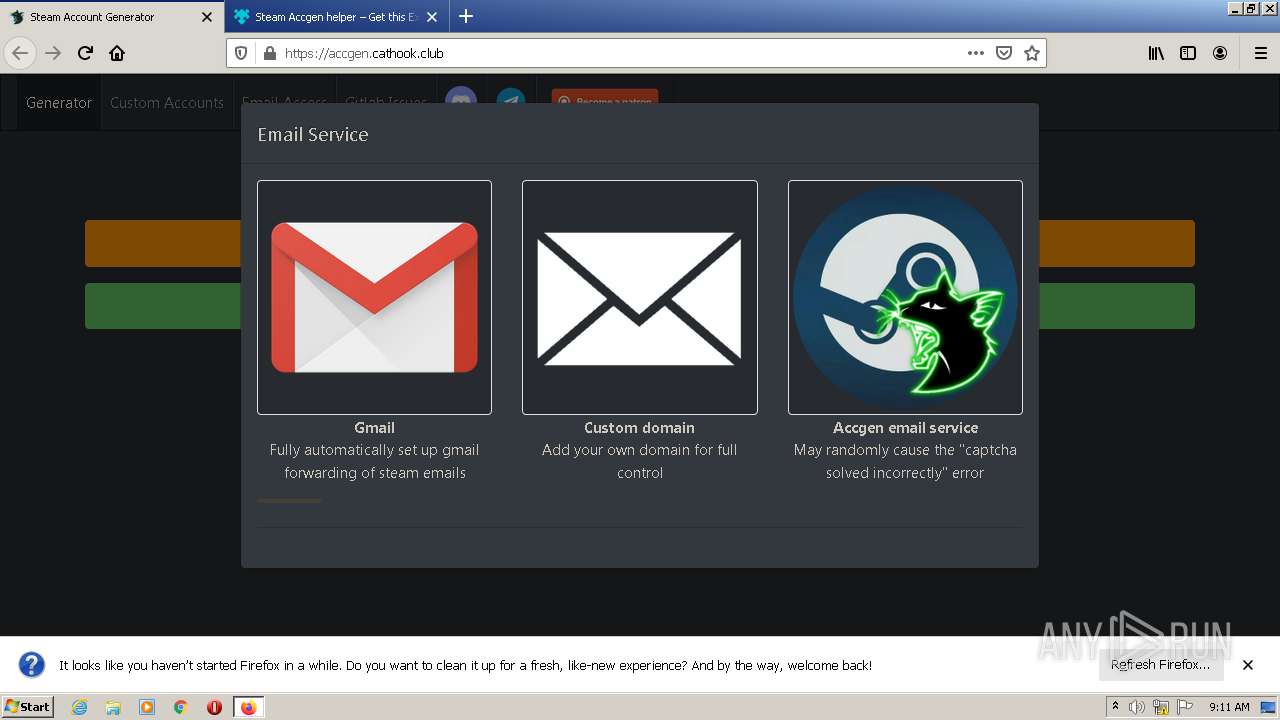
Task: Open the Generator navigation item
Action: (59, 102)
